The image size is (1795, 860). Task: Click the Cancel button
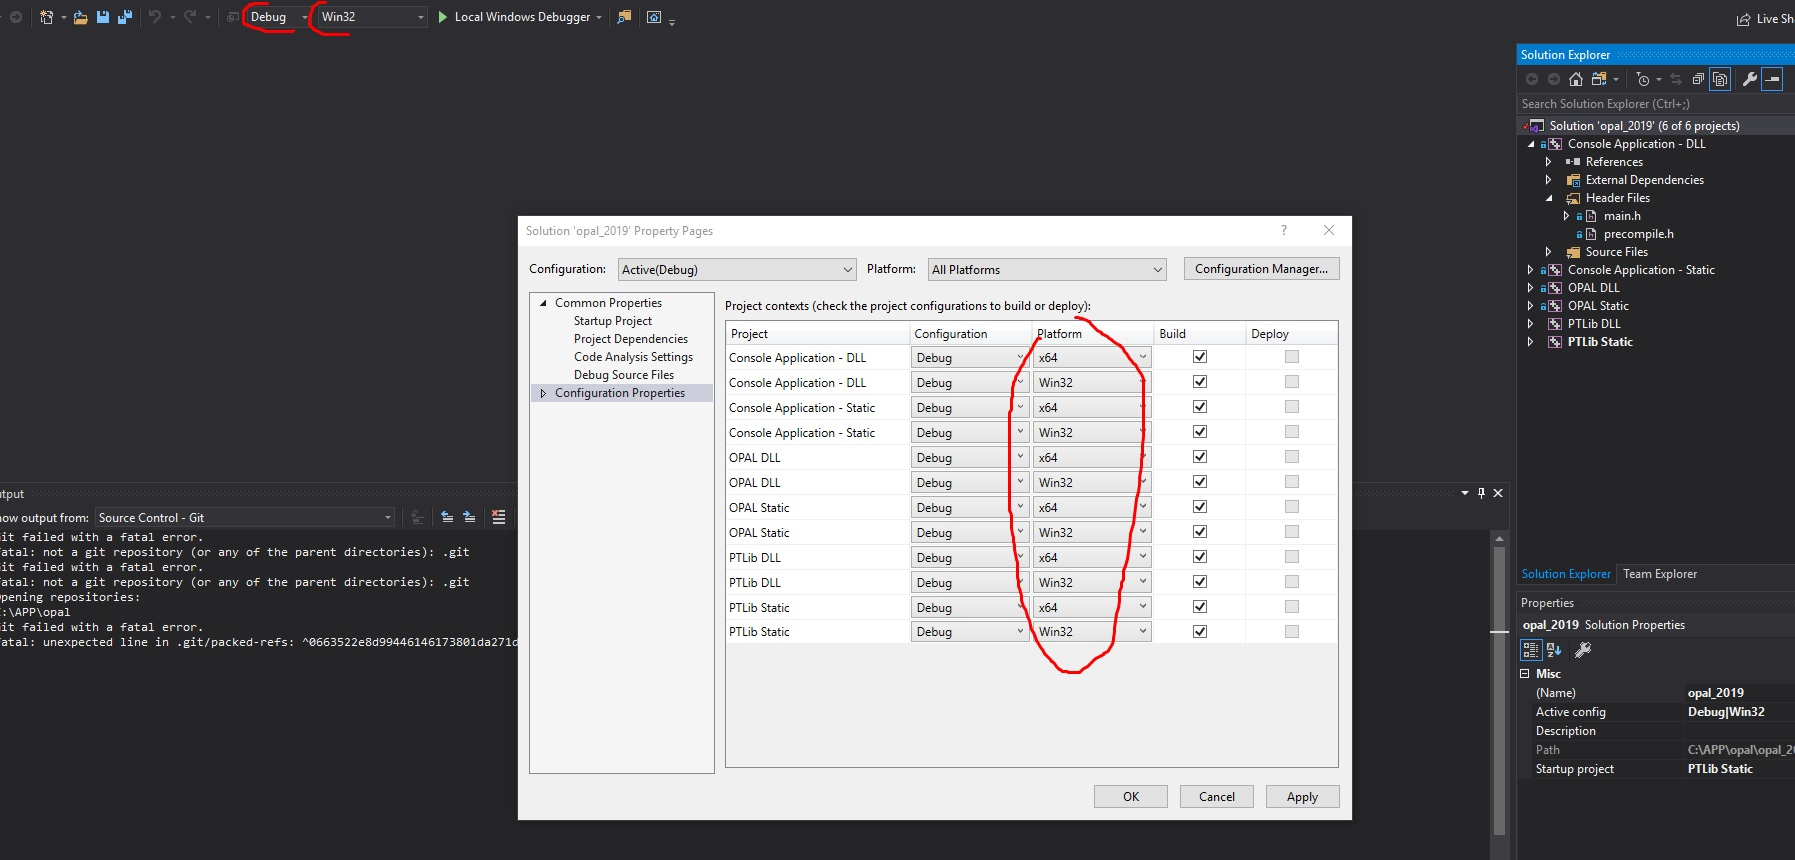[x=1217, y=797]
